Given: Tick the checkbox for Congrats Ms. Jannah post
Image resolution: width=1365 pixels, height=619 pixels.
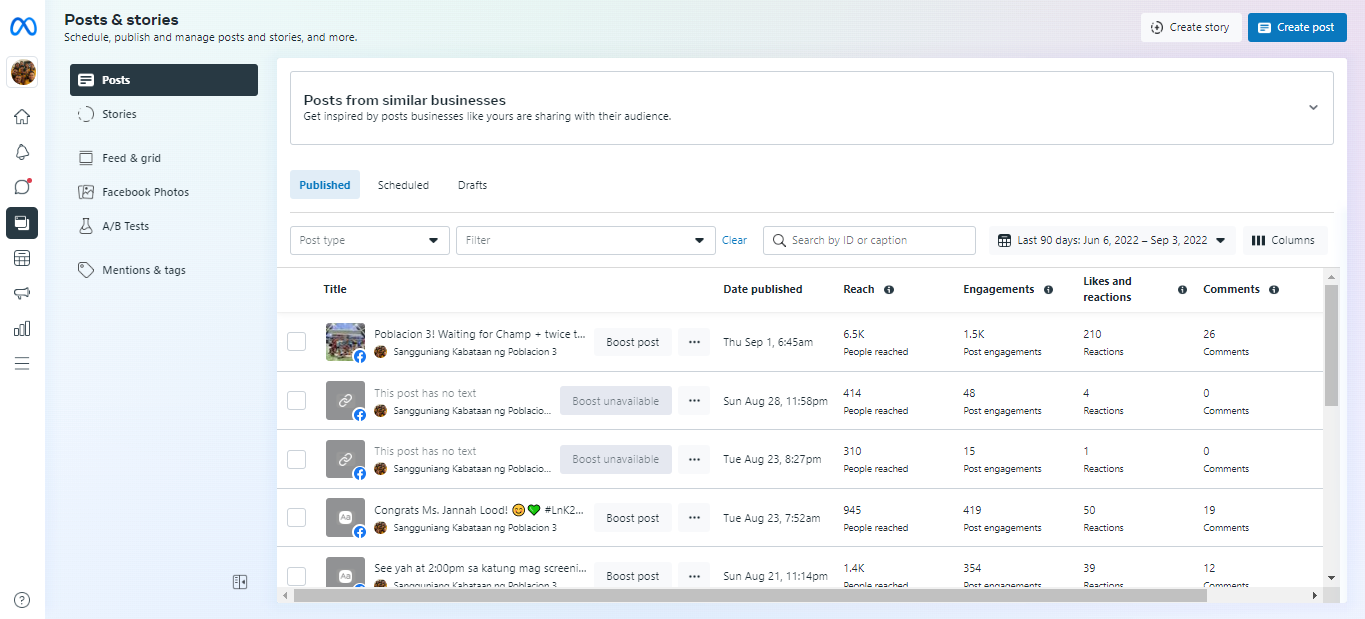Looking at the screenshot, I should point(297,518).
